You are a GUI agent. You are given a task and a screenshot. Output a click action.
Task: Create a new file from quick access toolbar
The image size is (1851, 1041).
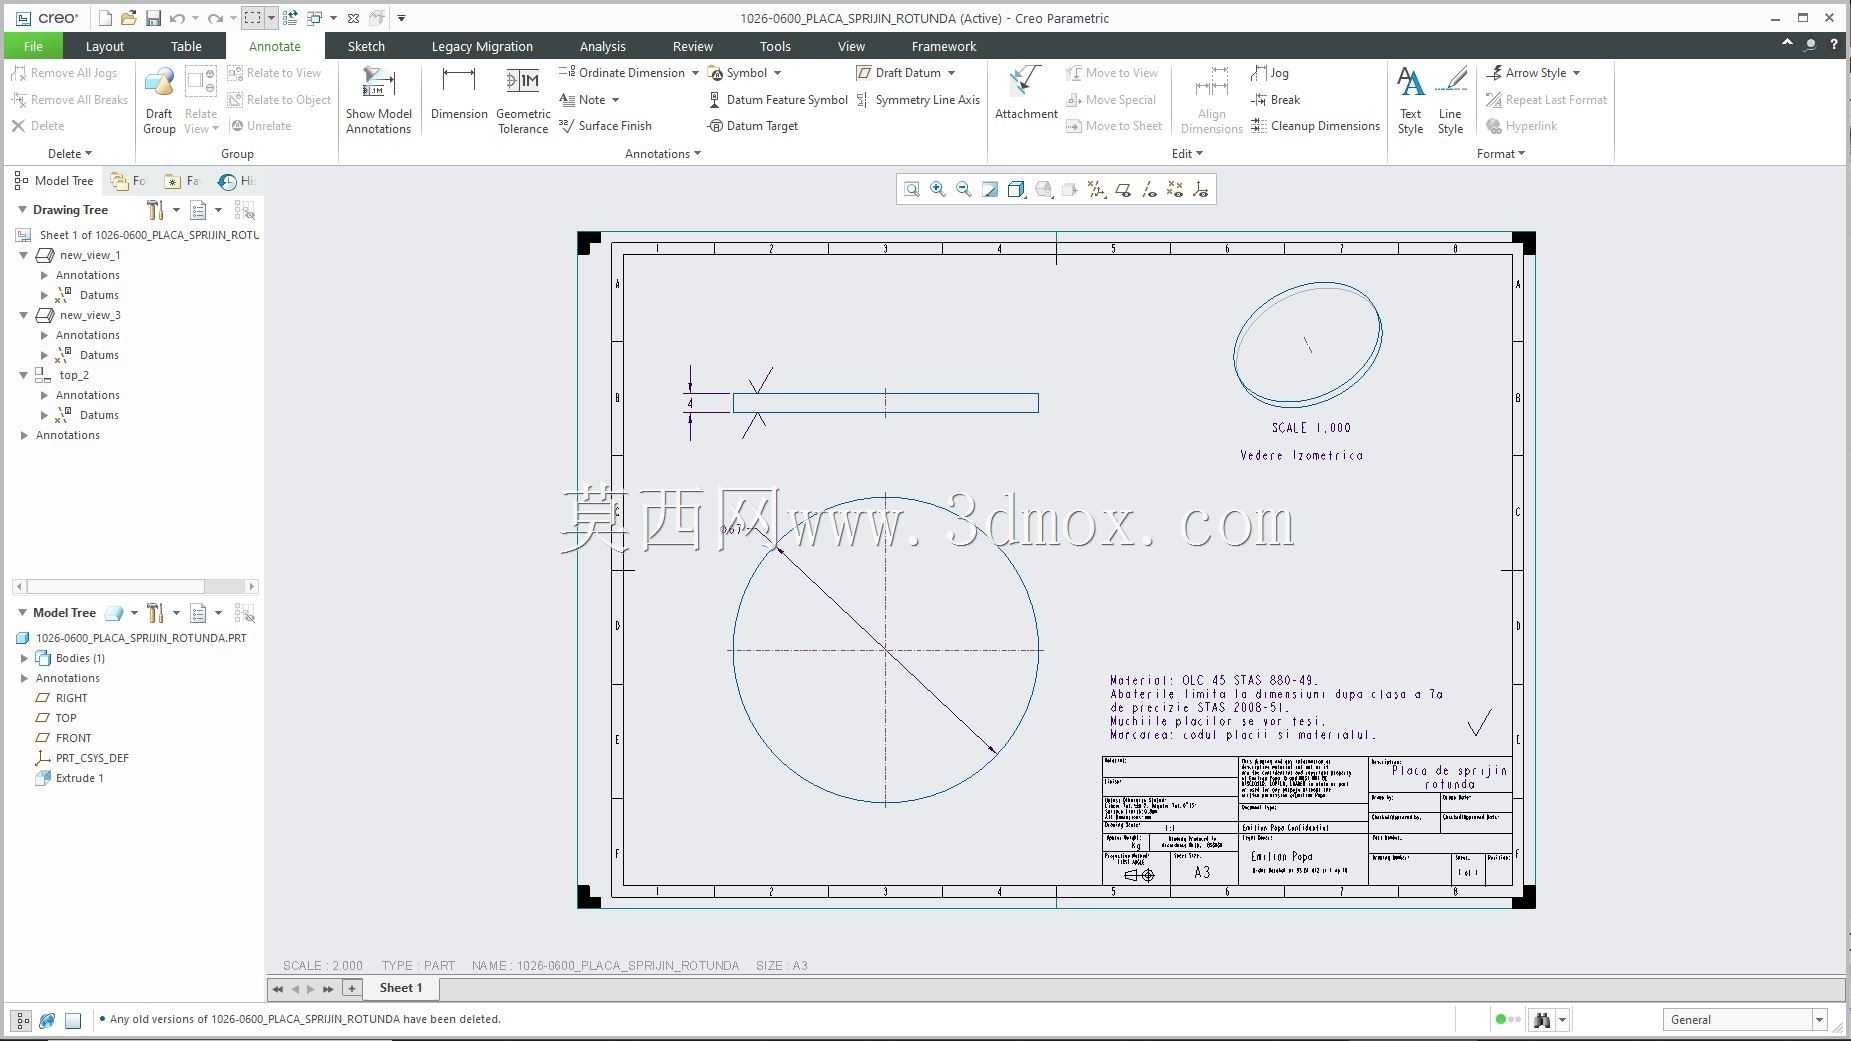click(x=106, y=18)
